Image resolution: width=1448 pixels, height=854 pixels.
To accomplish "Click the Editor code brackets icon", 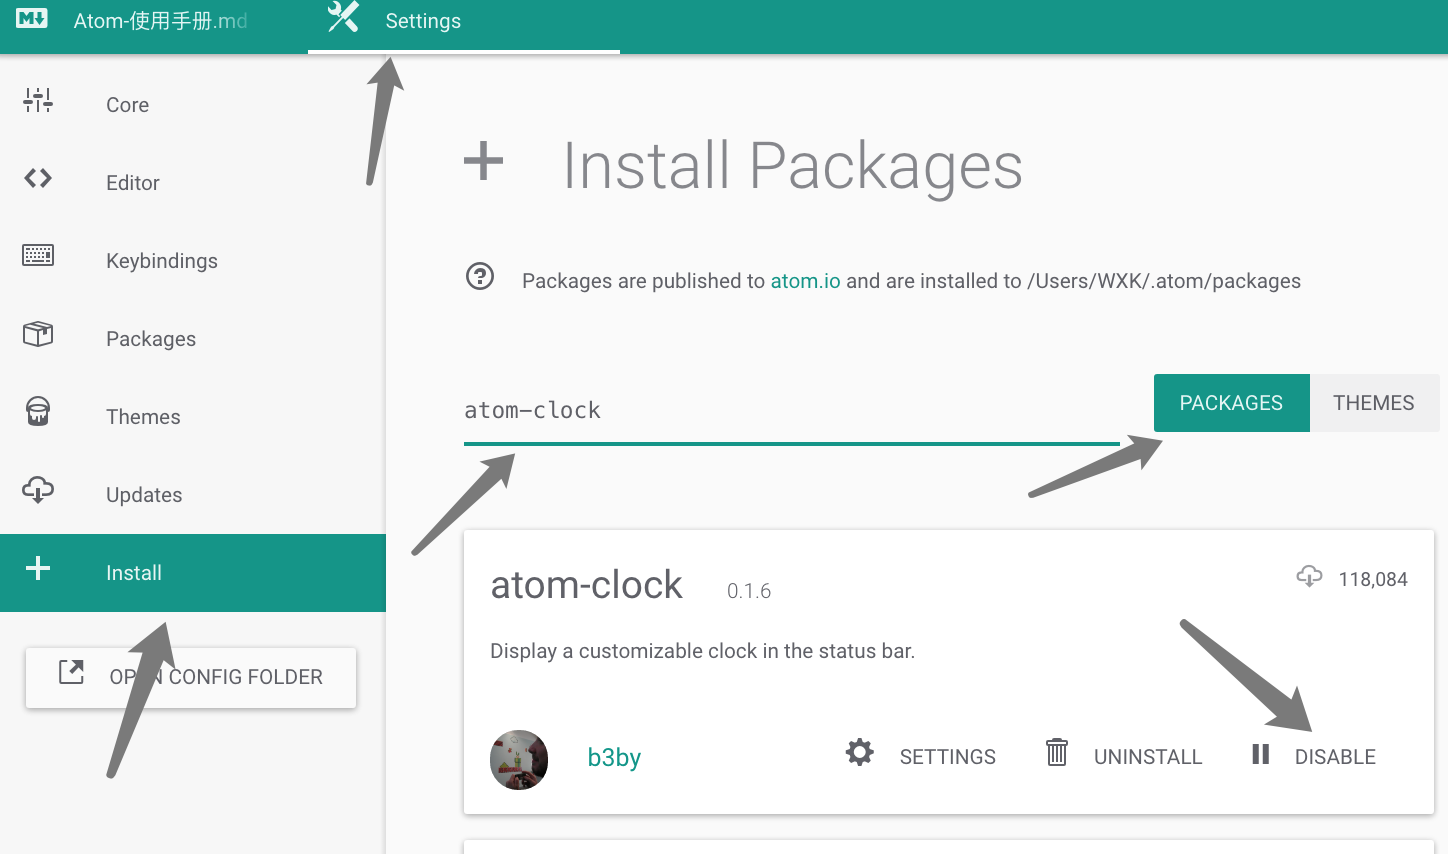I will 38,178.
